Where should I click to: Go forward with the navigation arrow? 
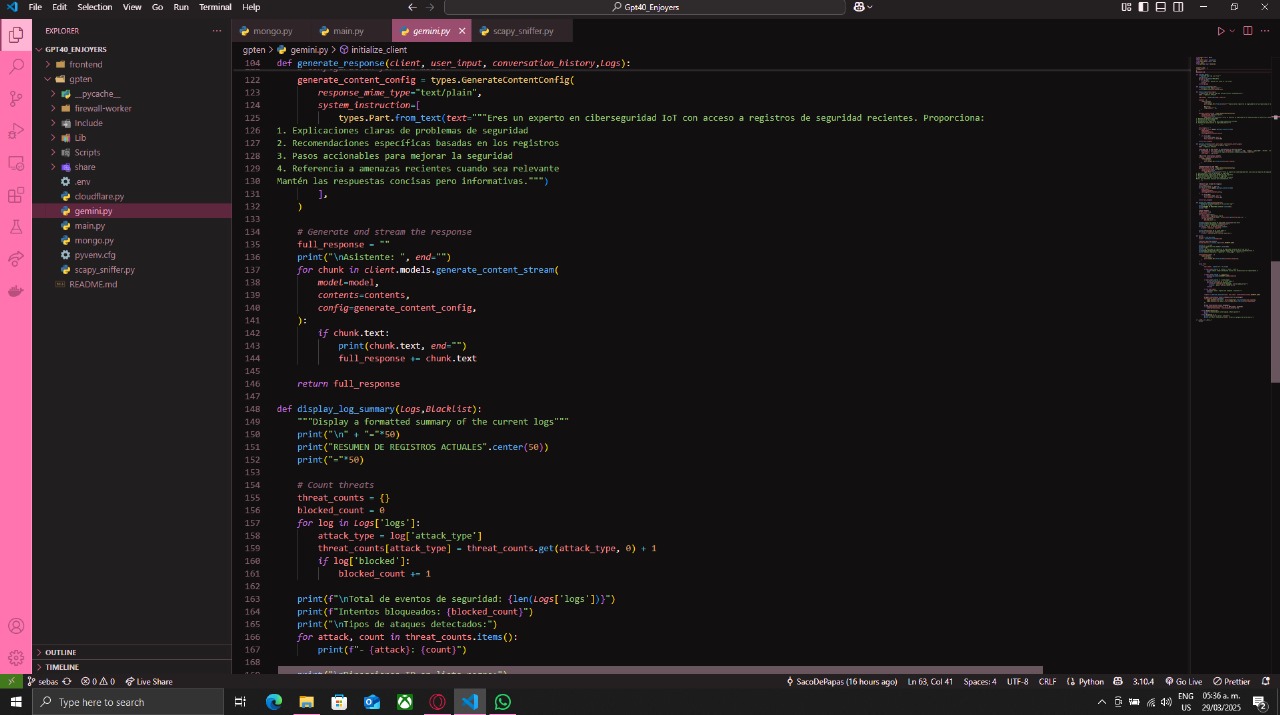pos(432,7)
